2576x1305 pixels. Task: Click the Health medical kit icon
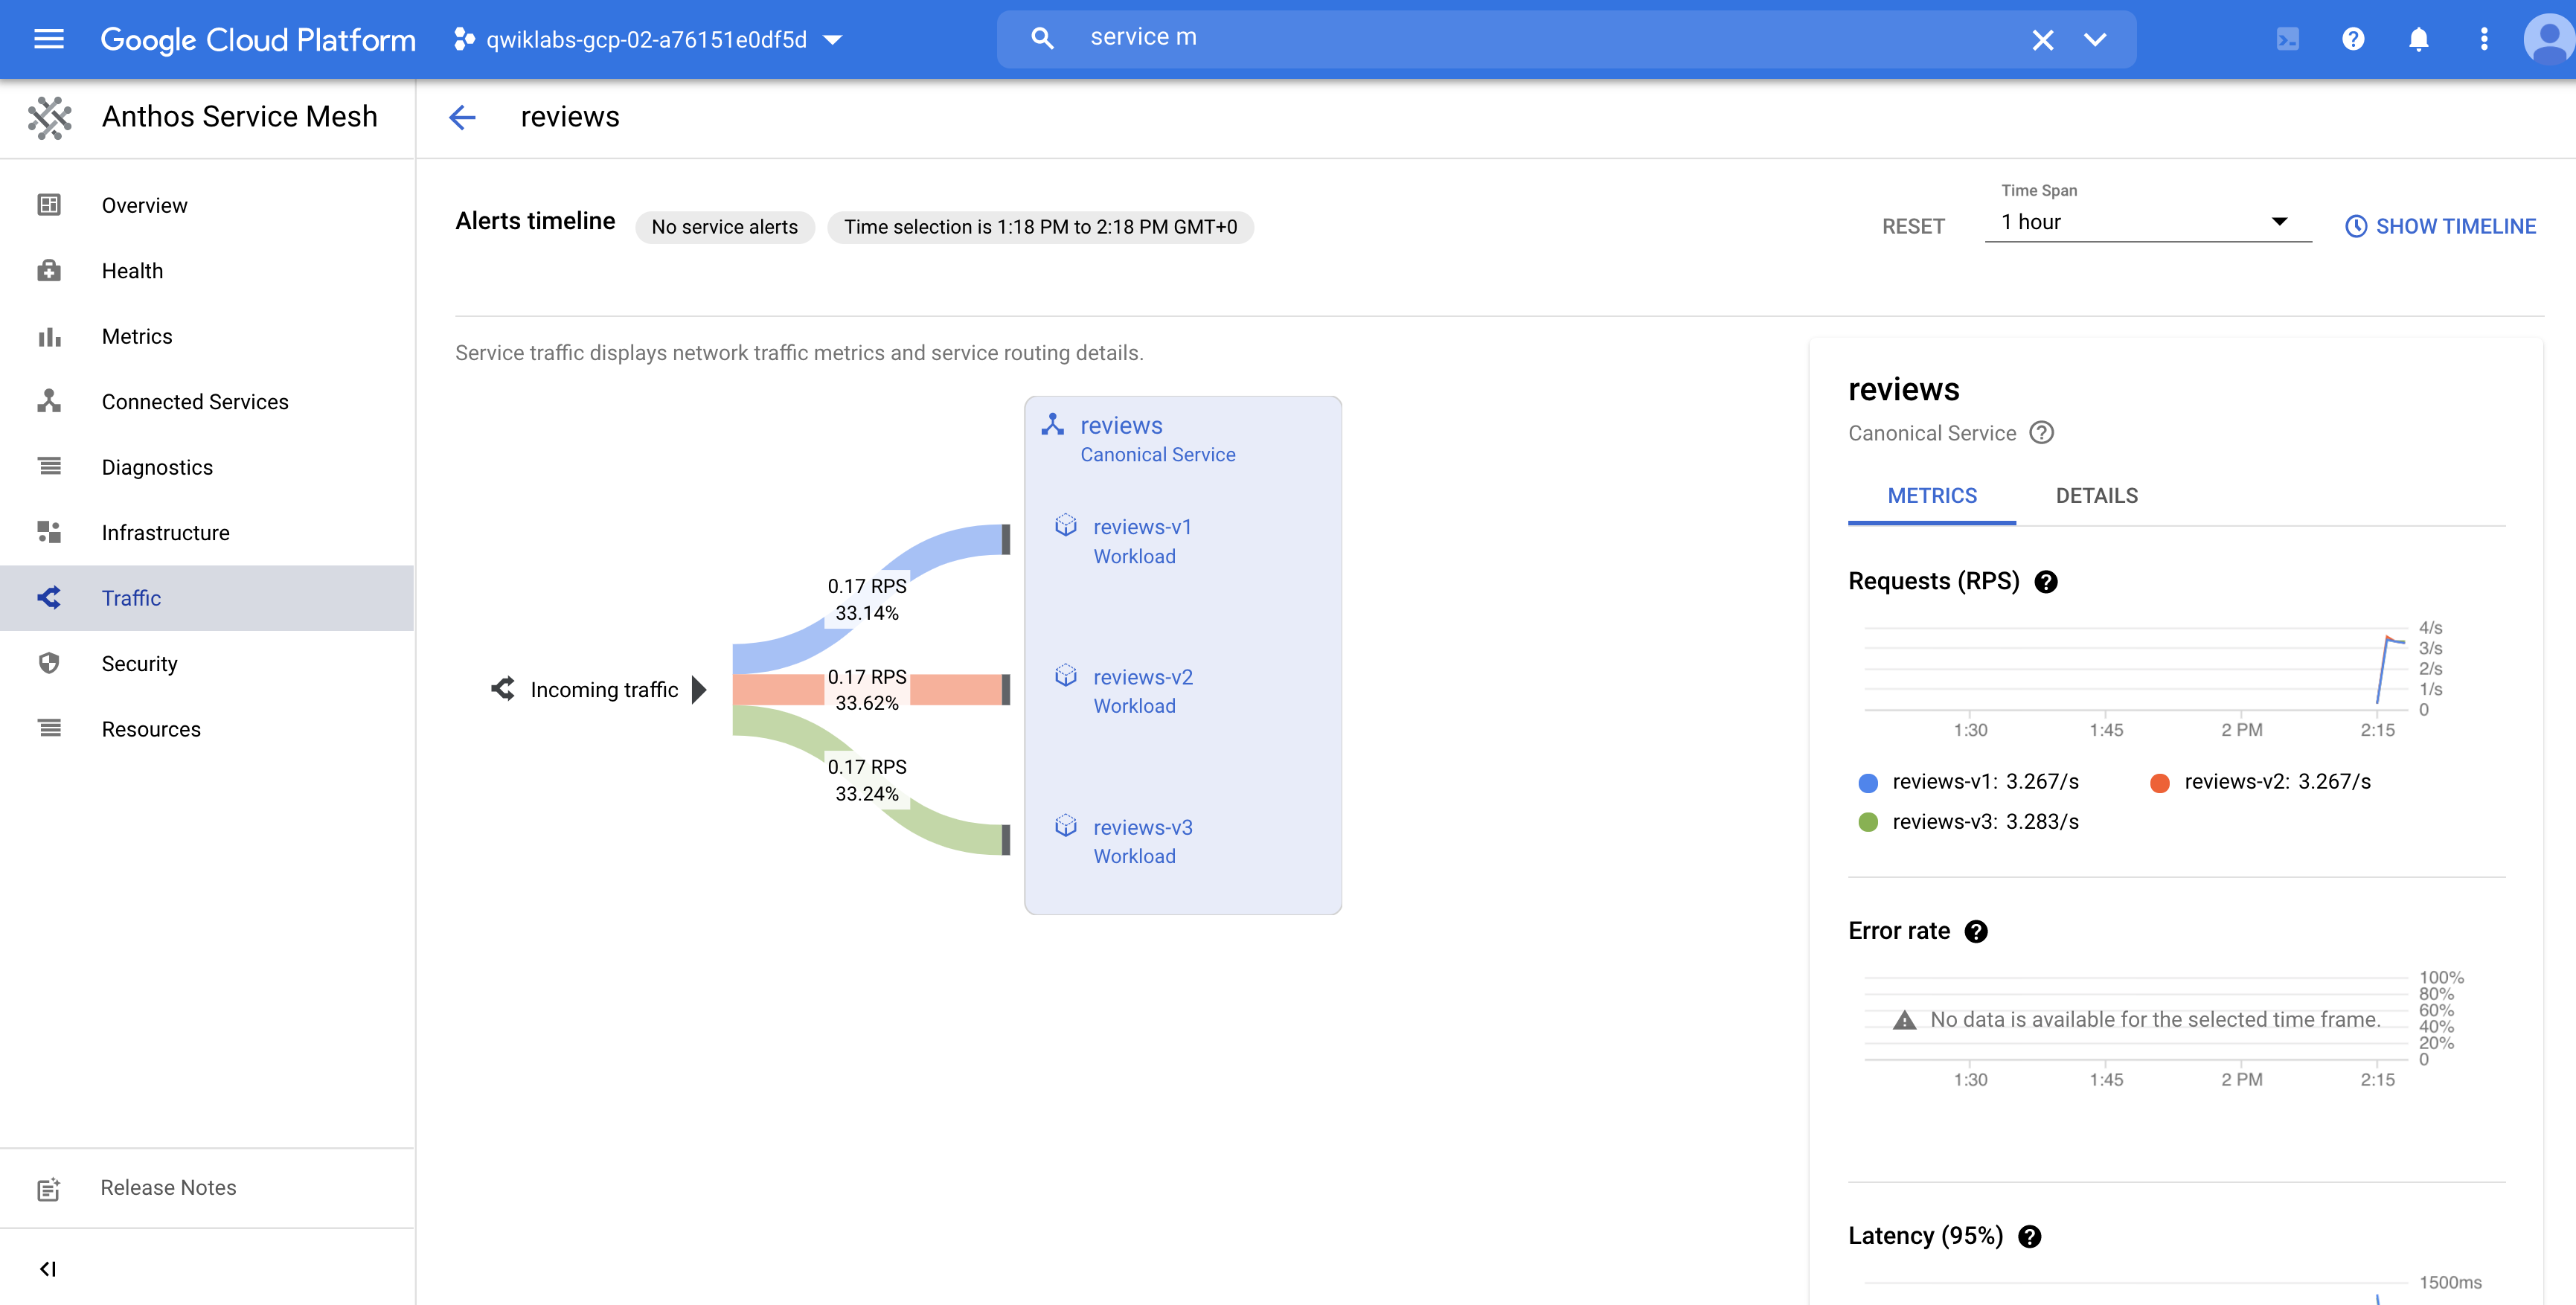click(x=49, y=271)
